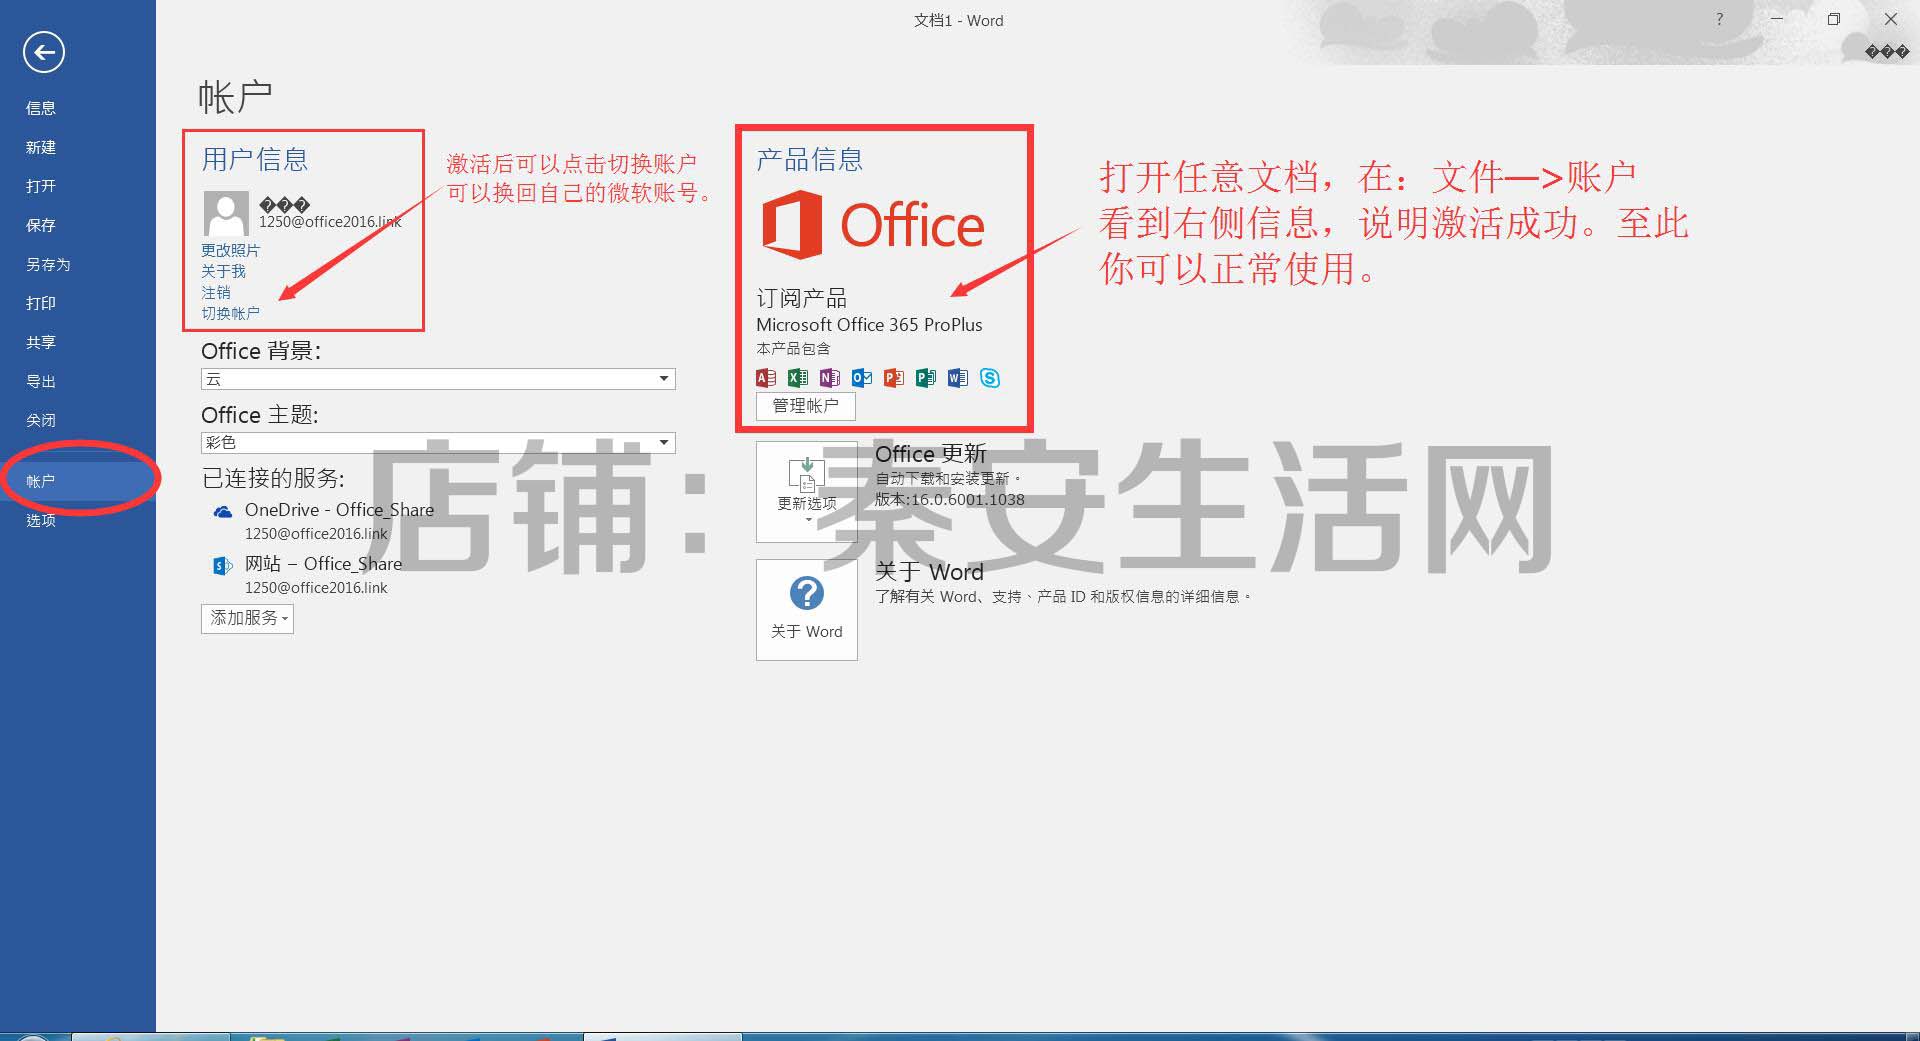The height and width of the screenshot is (1041, 1920).
Task: Open 共享 in the sidebar
Action: 41,342
